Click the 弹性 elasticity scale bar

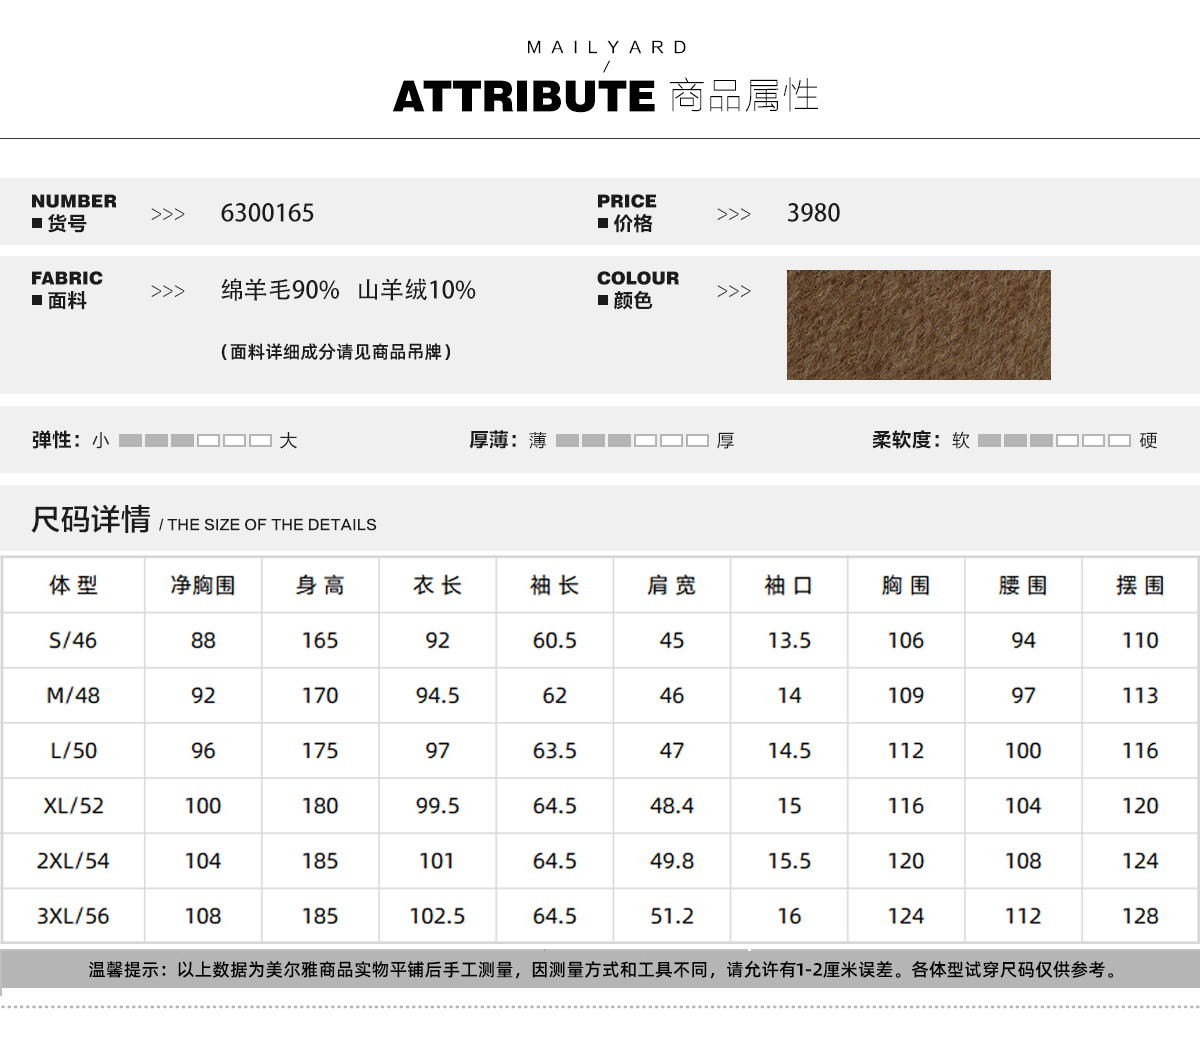point(195,440)
